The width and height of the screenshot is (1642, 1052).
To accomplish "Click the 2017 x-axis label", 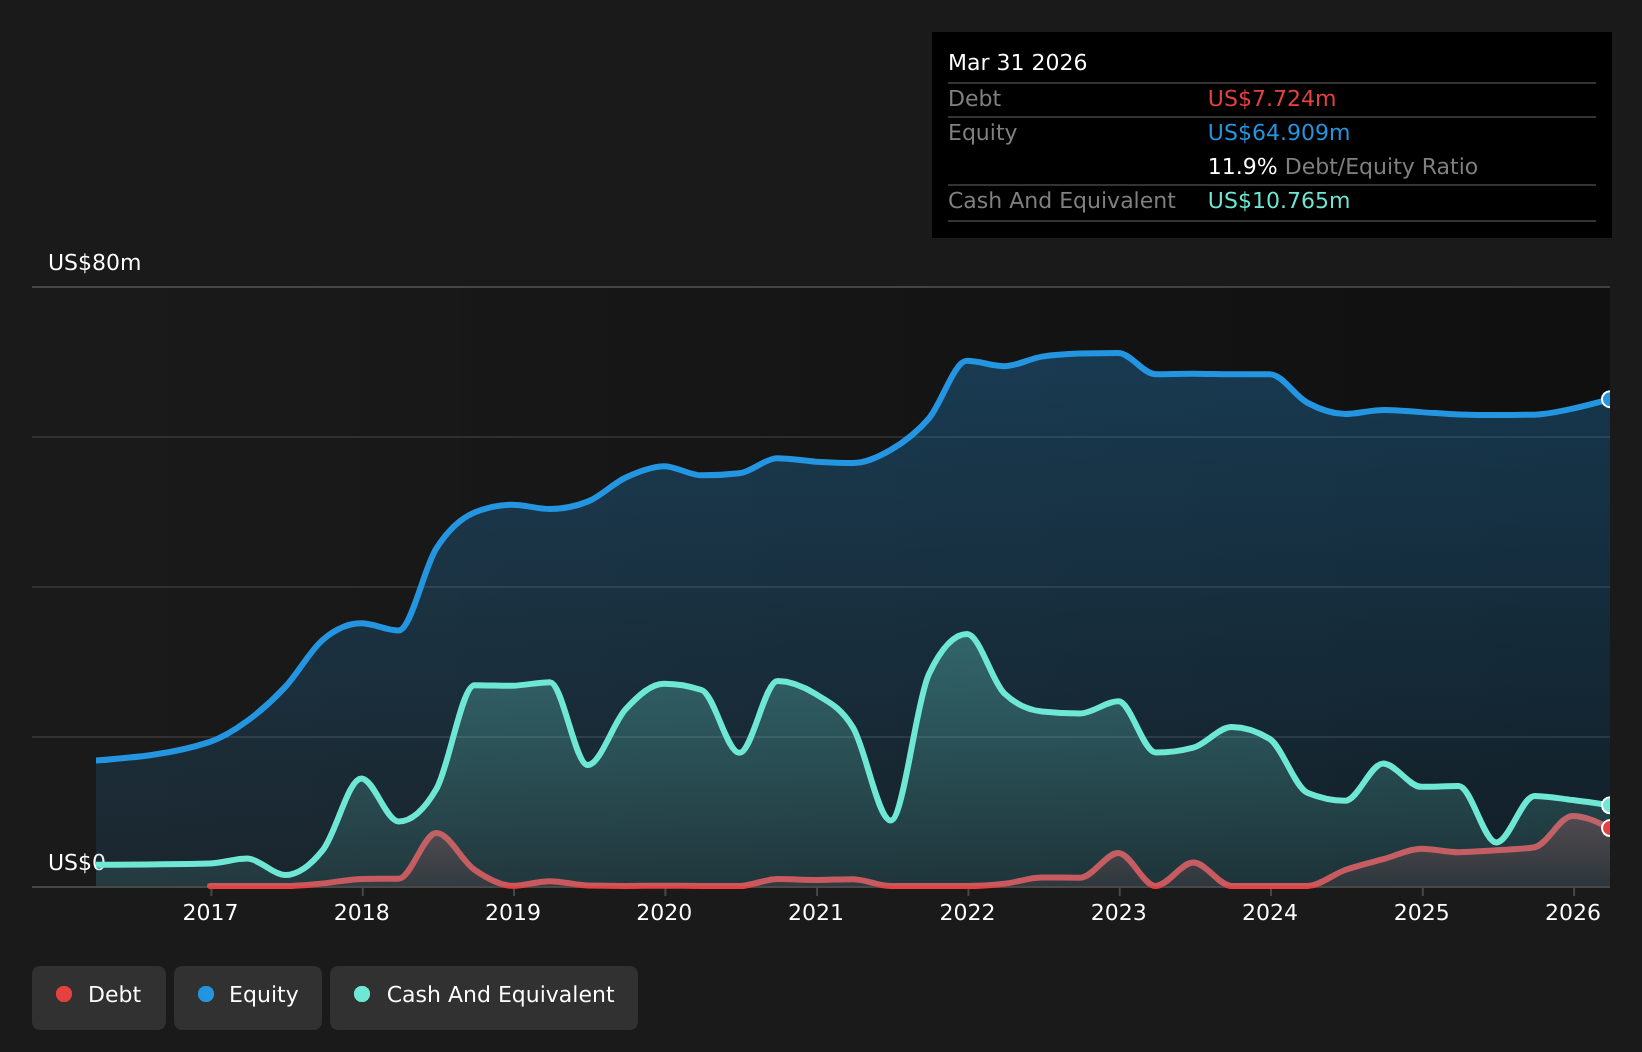I will click(x=210, y=912).
